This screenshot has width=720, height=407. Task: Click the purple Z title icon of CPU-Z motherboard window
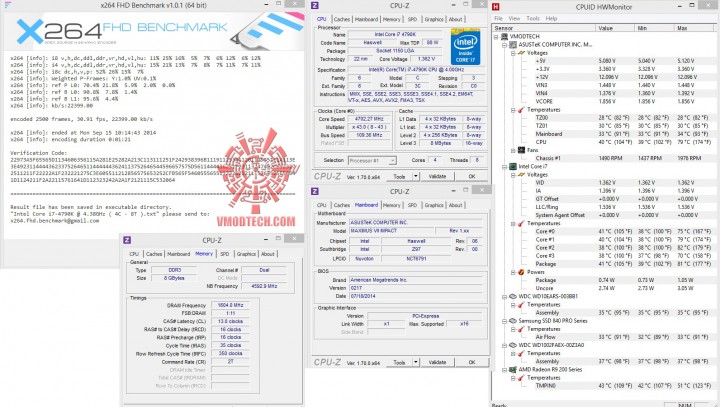pos(315,191)
